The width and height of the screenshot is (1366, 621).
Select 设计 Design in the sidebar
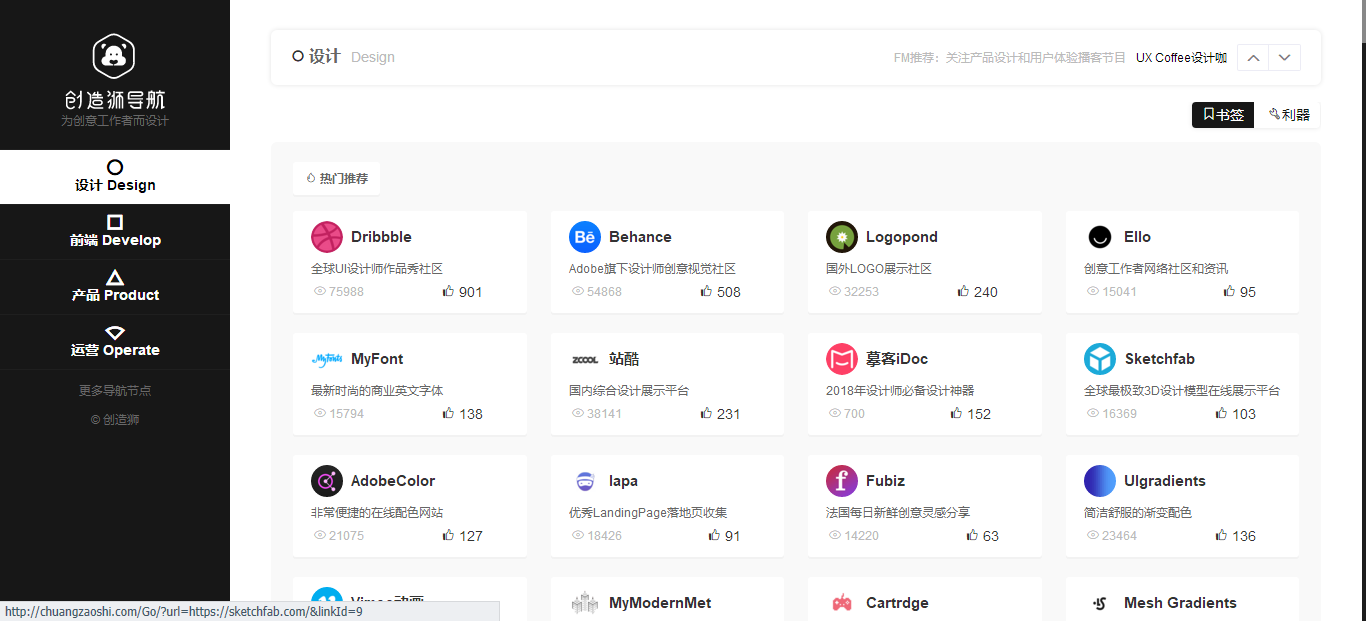tap(115, 177)
